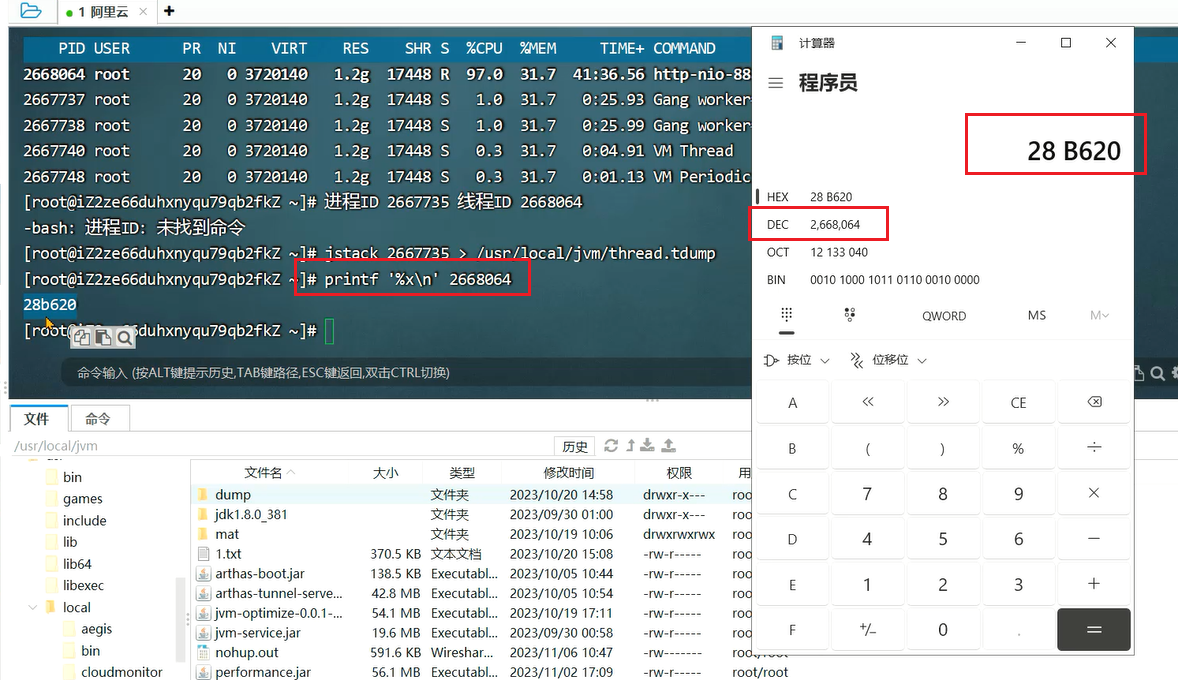1178x680 pixels.
Task: Add a new session tab with plus icon
Action: pos(169,11)
